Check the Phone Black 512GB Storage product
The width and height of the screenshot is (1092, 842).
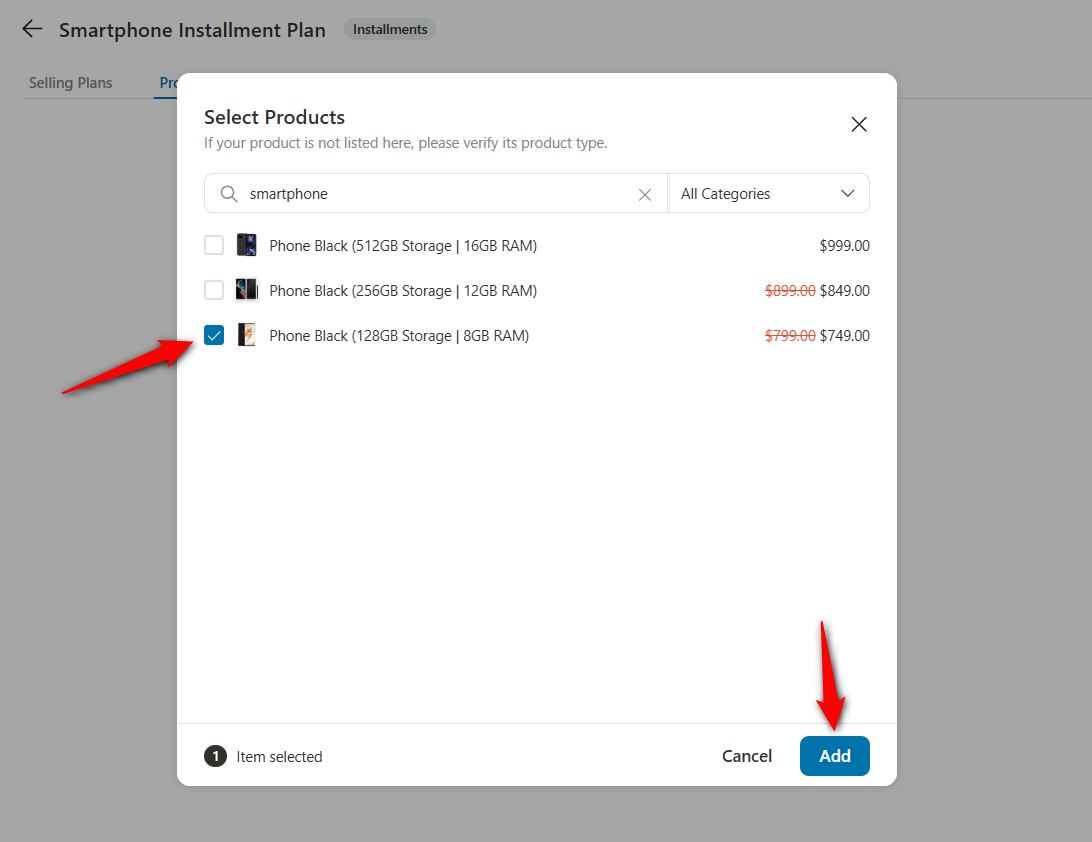pos(214,245)
